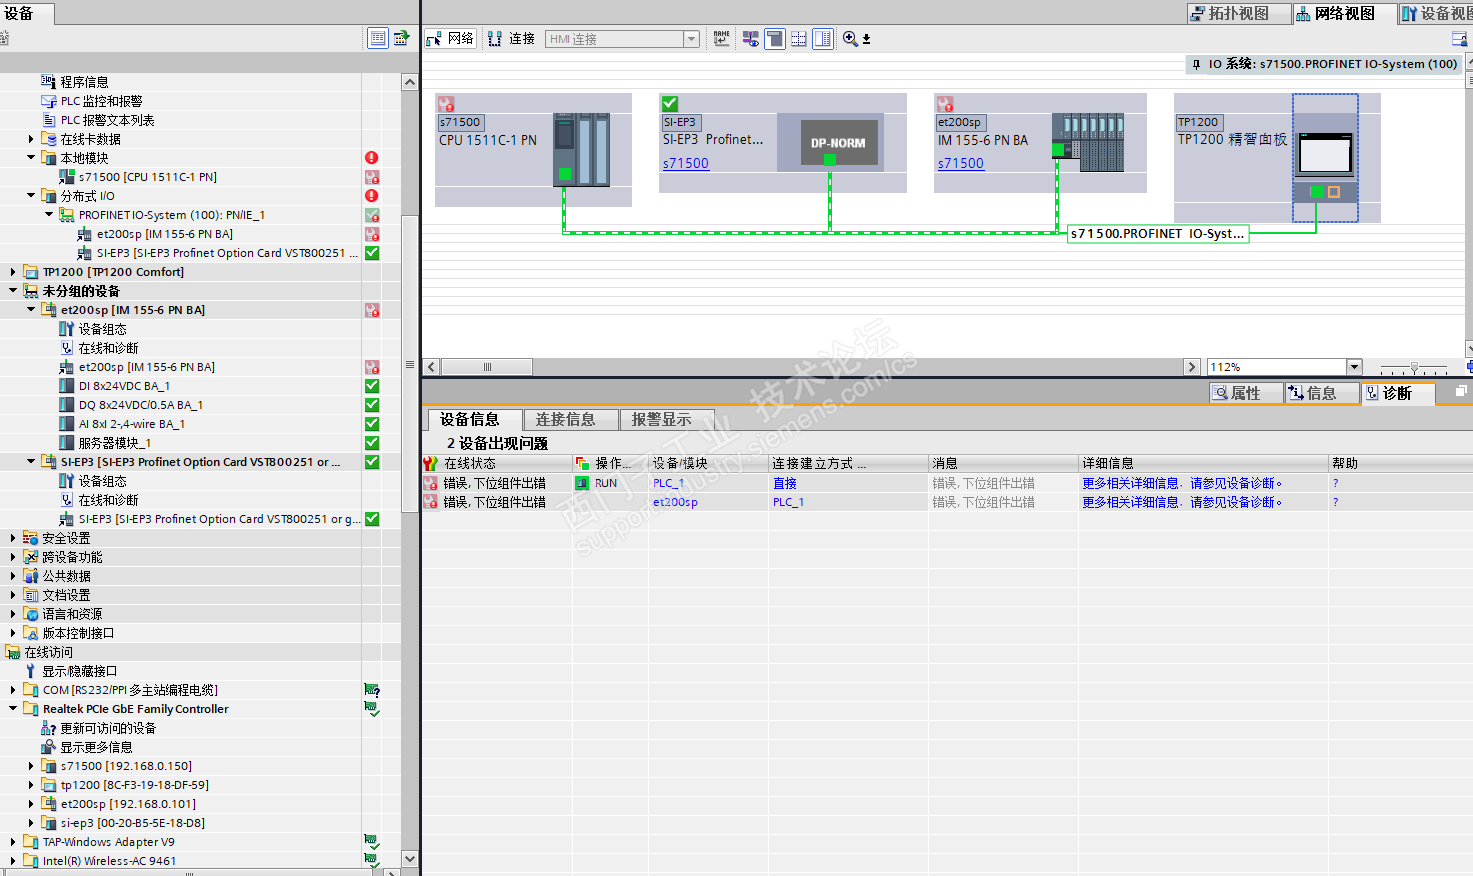Select si-ep3 [00-20-B5-5E-18-D8] accessible device
Screen dimensions: 1473x876
click(133, 823)
